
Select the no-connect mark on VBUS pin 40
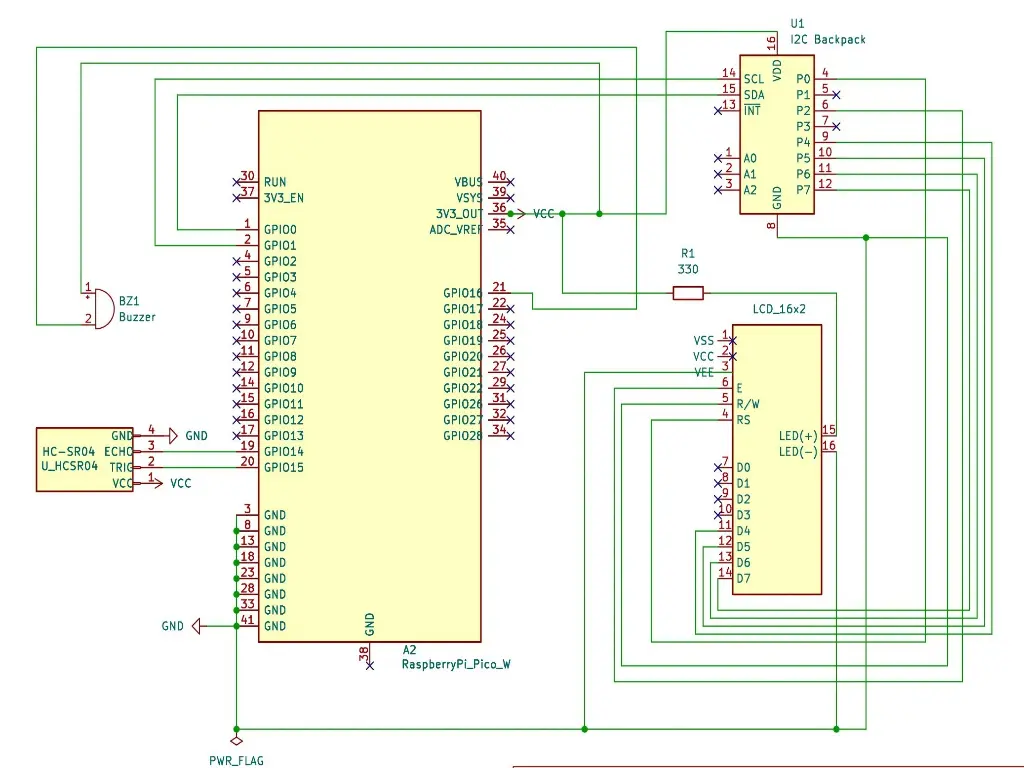pyautogui.click(x=510, y=182)
